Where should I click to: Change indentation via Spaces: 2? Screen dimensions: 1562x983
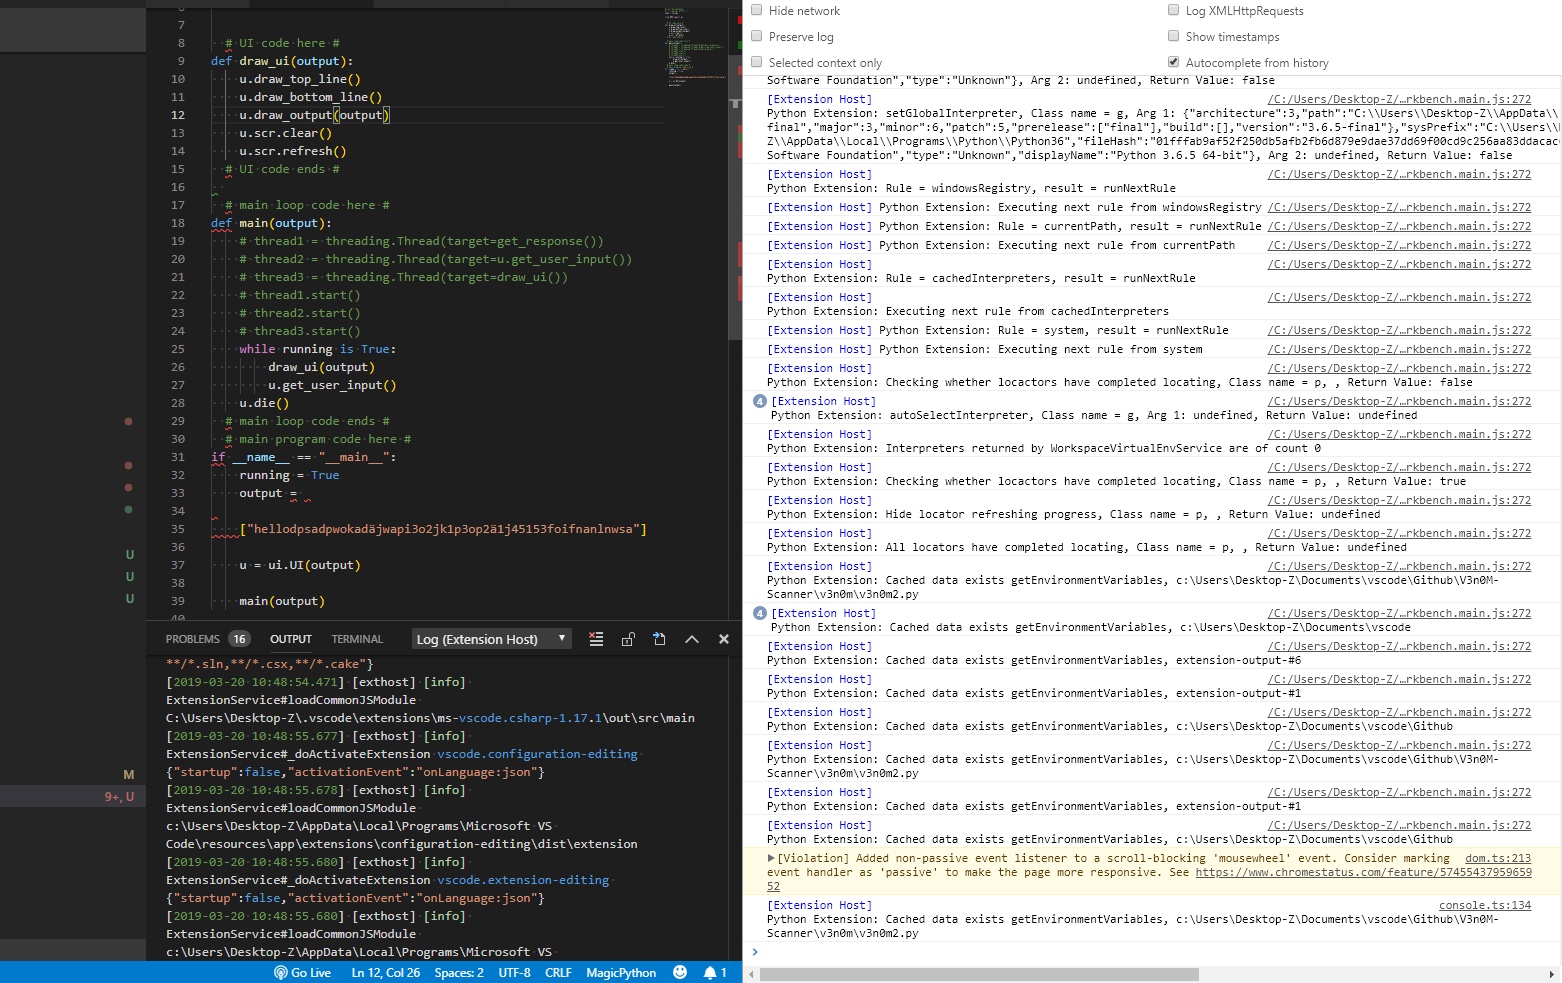pyautogui.click(x=459, y=972)
